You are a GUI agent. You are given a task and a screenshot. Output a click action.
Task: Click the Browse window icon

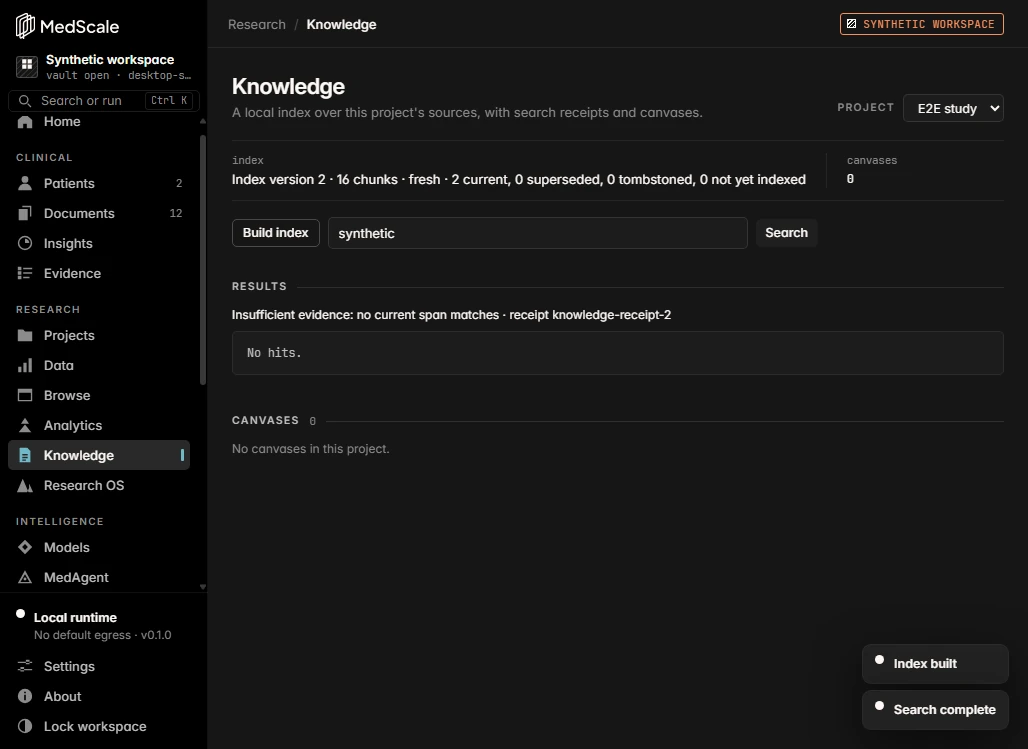25,395
